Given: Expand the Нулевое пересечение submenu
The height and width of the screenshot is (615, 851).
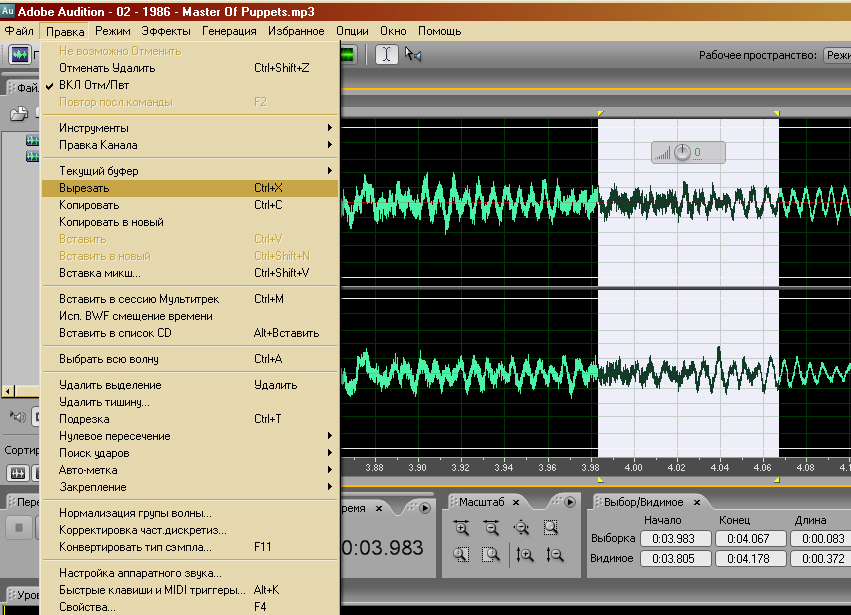Looking at the screenshot, I should coord(190,436).
